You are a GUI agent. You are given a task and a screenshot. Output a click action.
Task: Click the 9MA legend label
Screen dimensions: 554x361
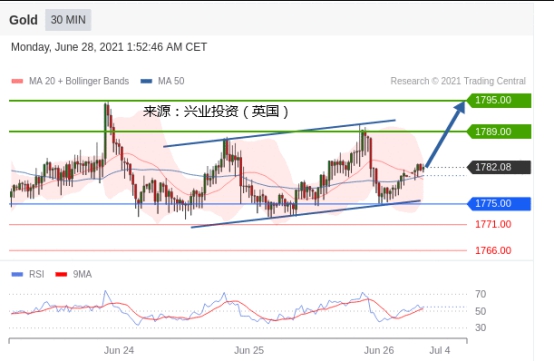[82, 274]
